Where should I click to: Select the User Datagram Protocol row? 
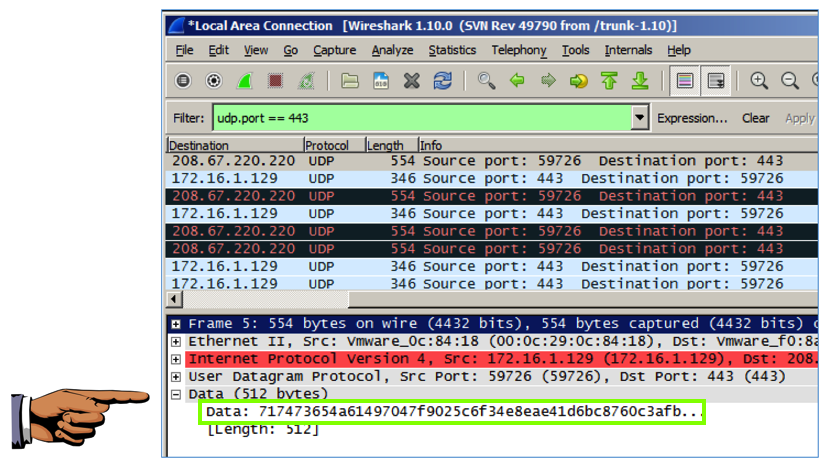pos(502,376)
